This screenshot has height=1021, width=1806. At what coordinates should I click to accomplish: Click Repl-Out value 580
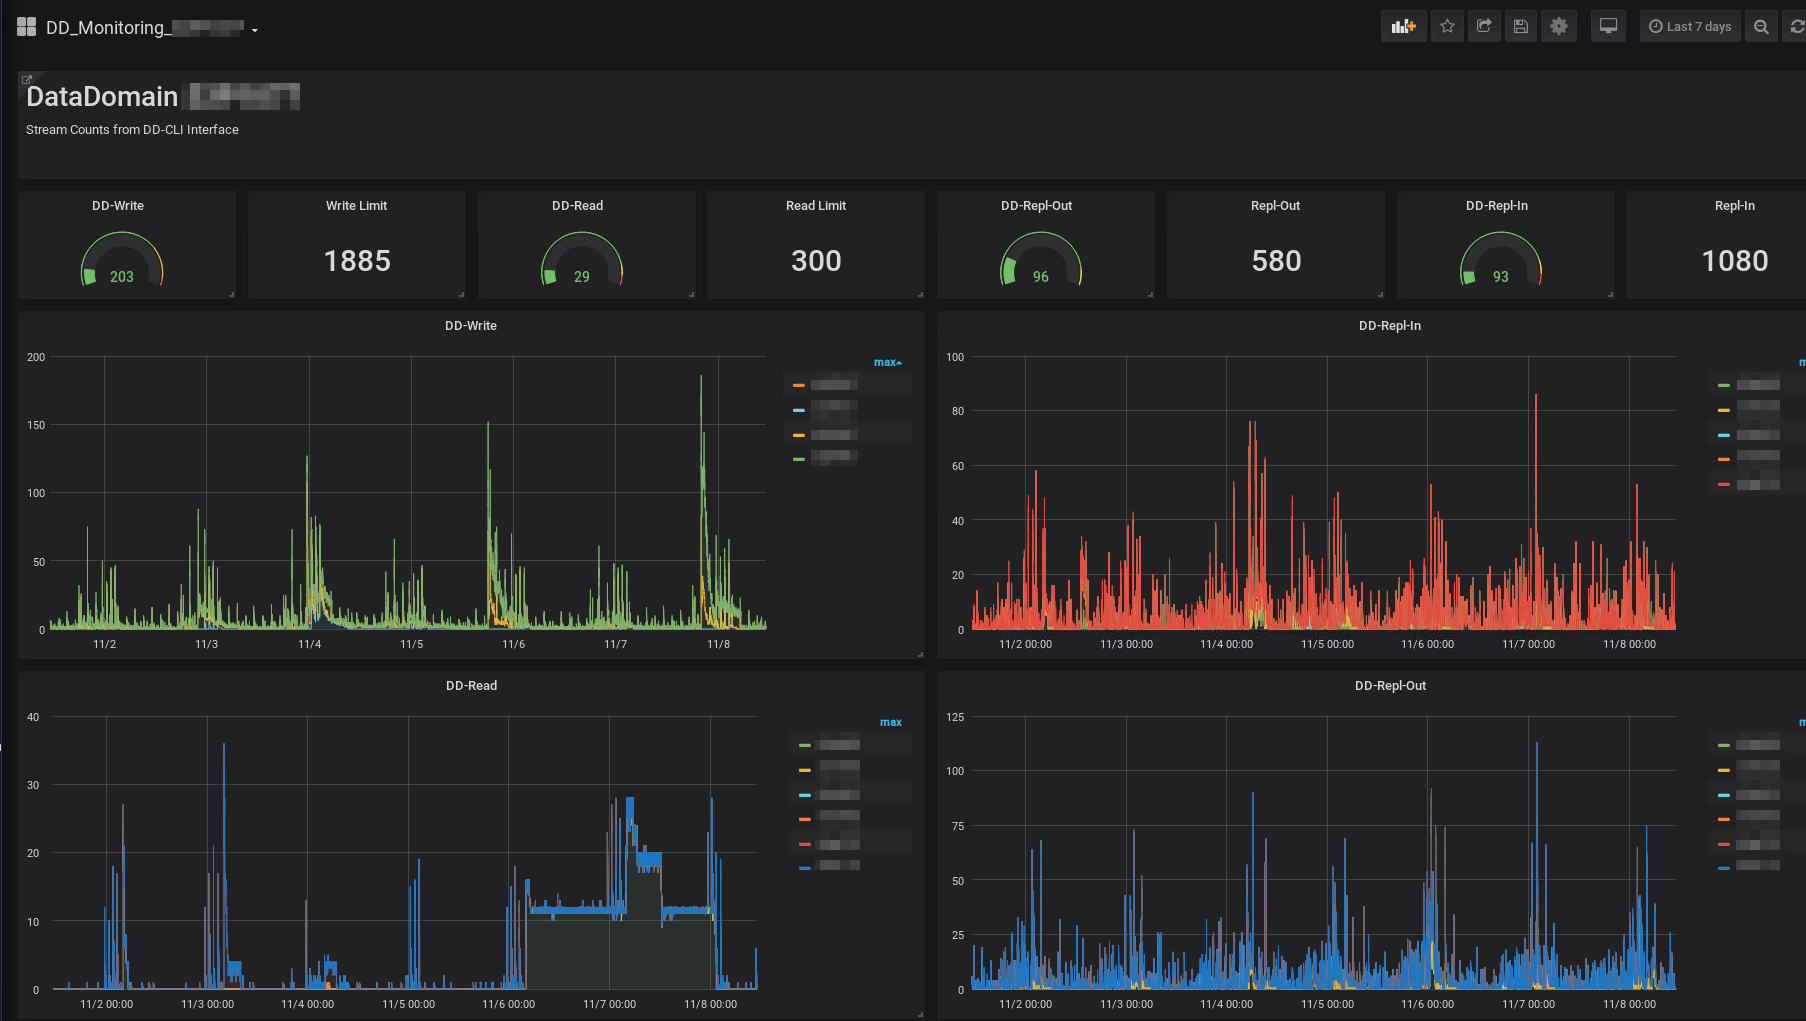coord(1276,261)
